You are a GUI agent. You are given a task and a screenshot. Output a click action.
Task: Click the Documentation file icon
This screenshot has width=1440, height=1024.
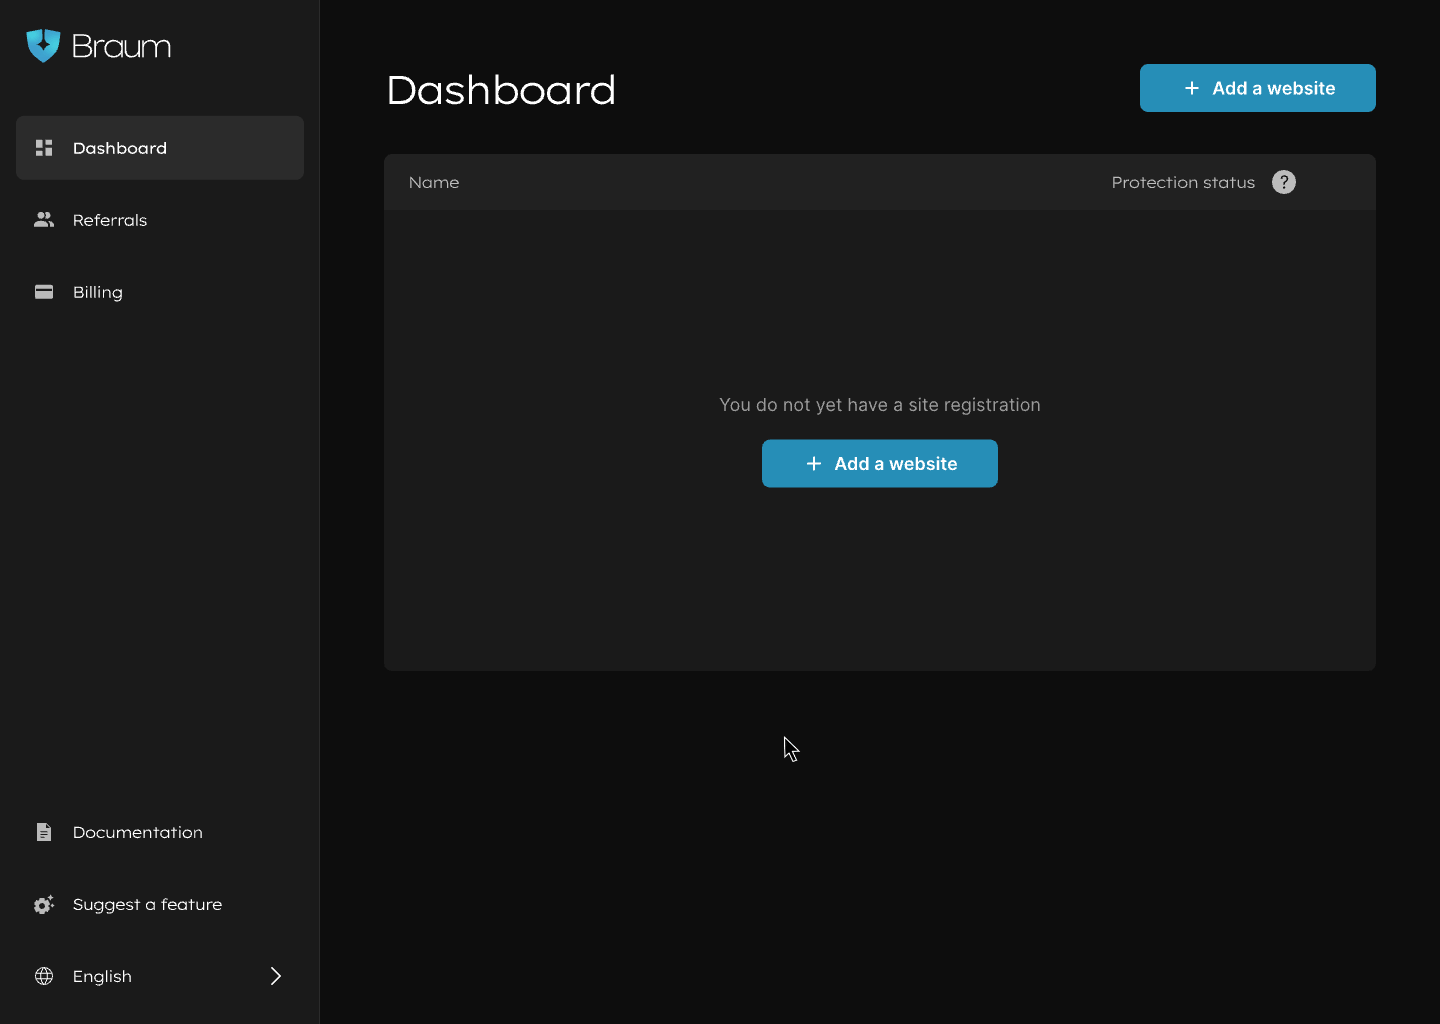point(44,832)
